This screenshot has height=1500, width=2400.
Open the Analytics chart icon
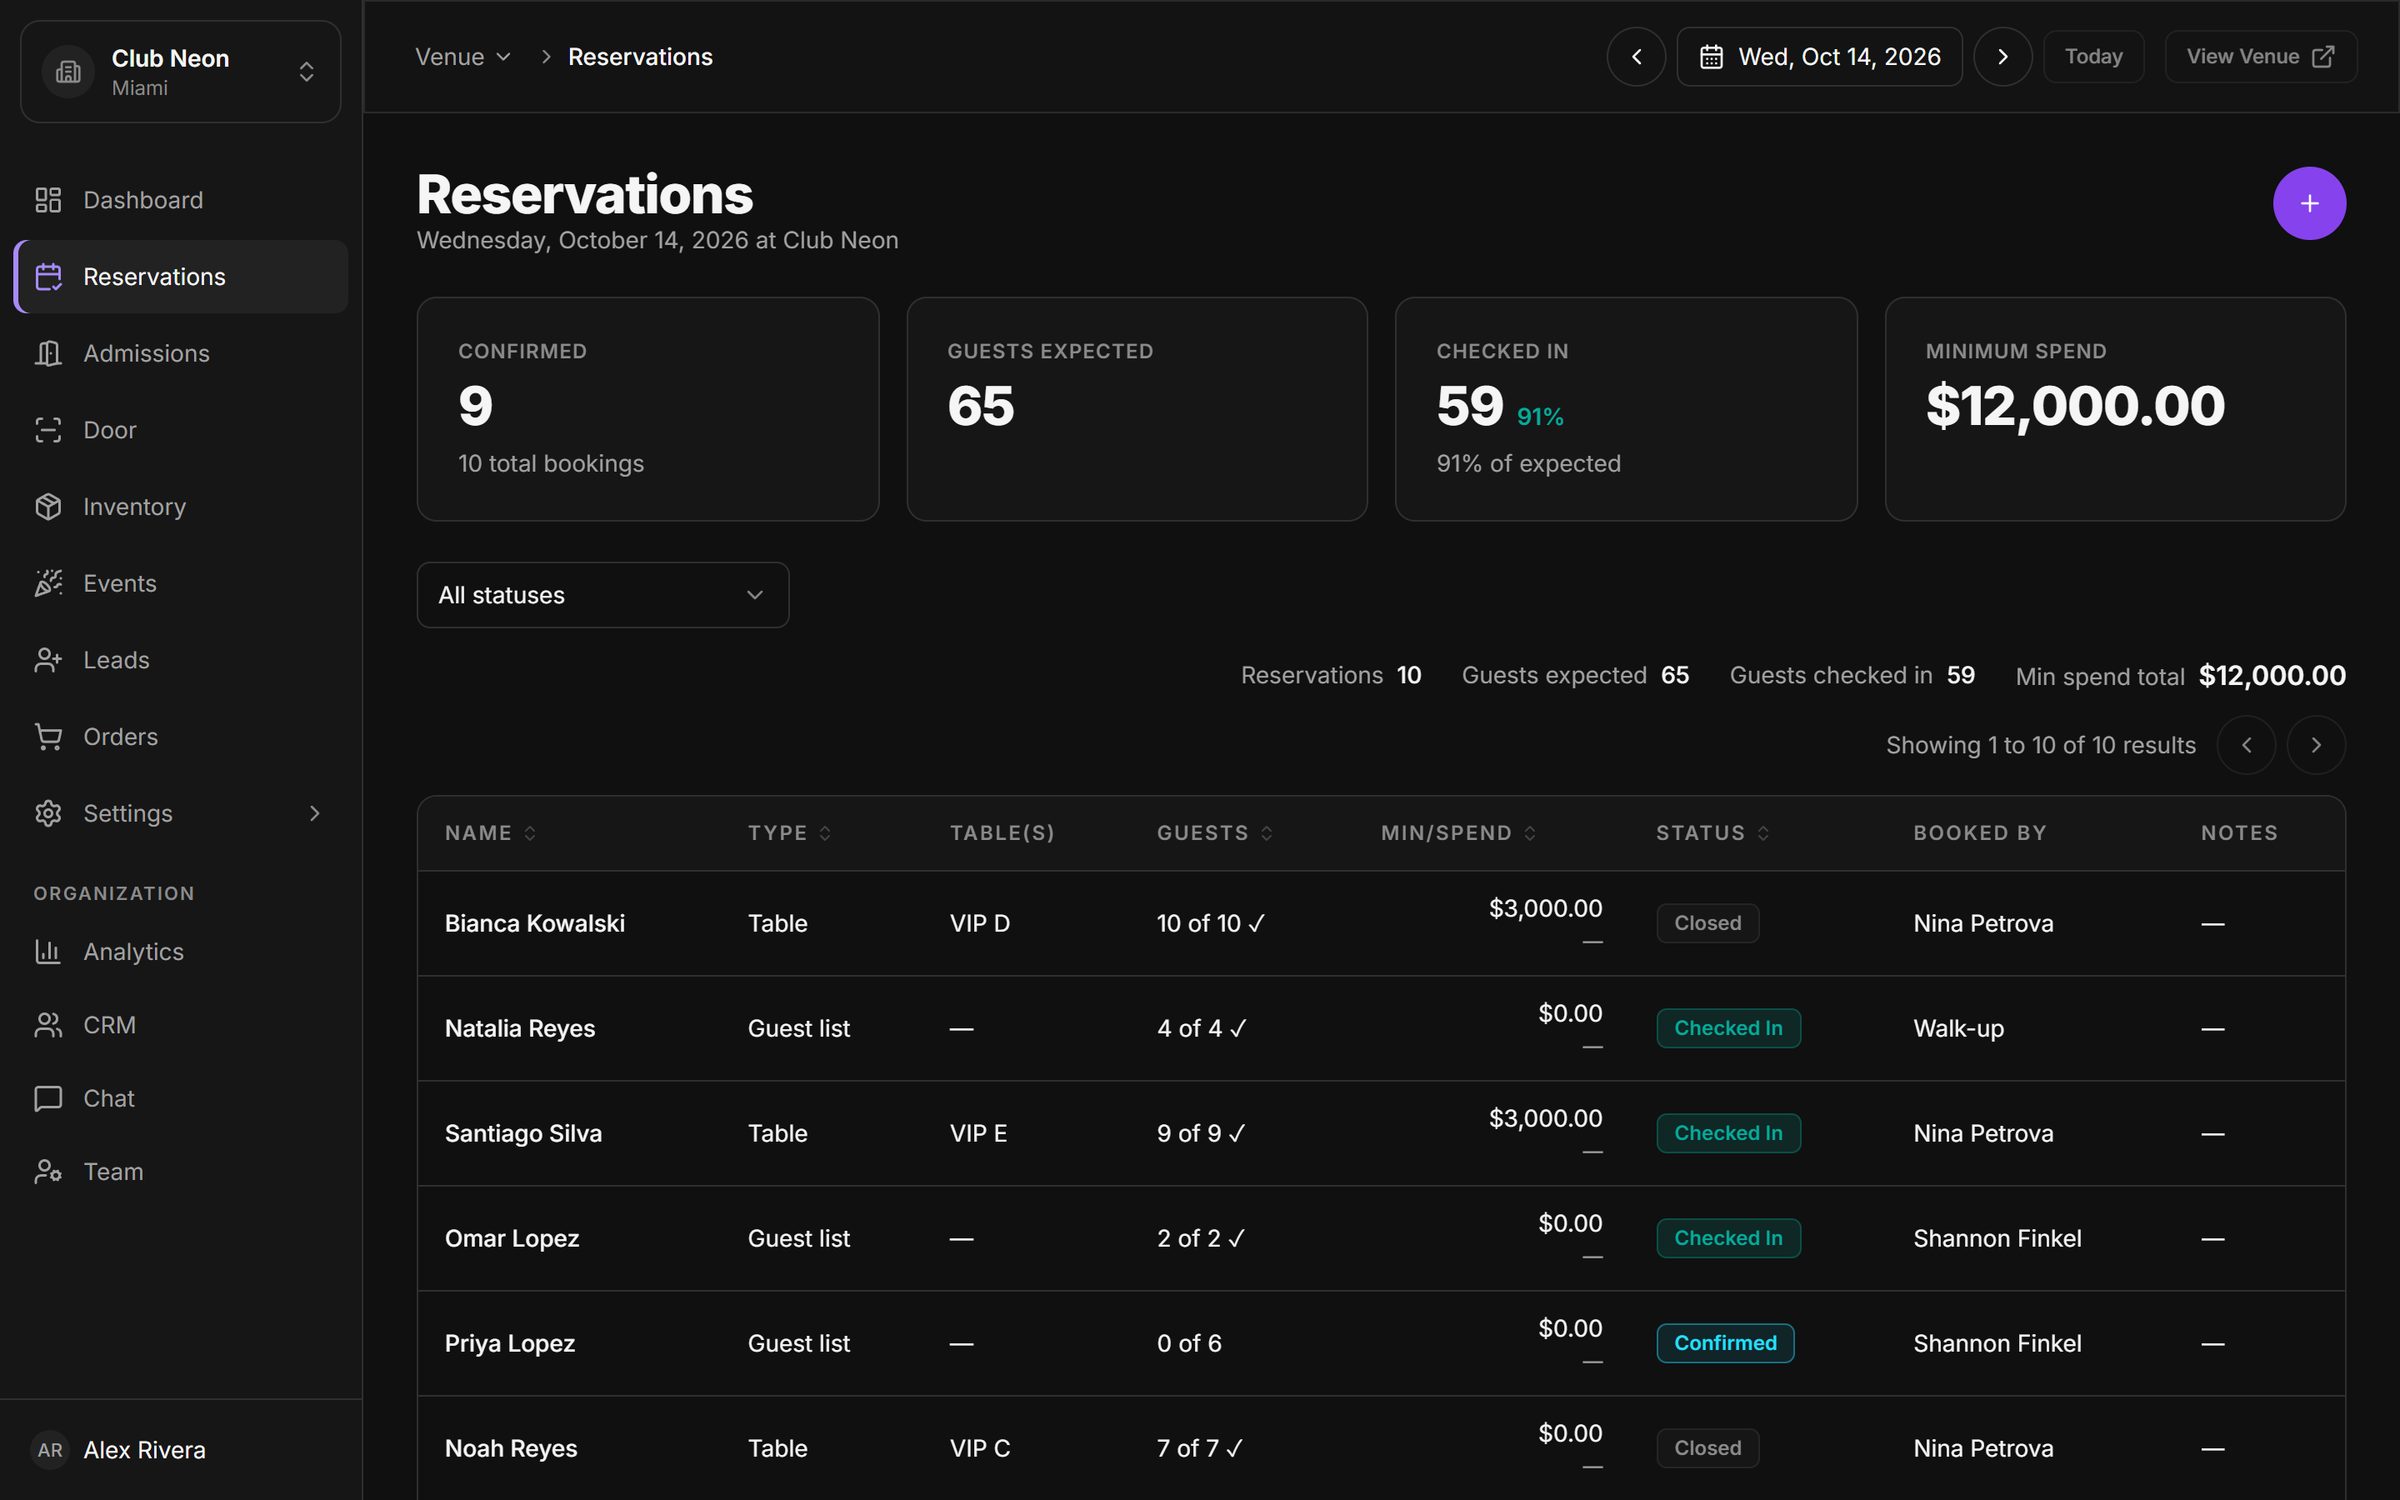[x=48, y=952]
